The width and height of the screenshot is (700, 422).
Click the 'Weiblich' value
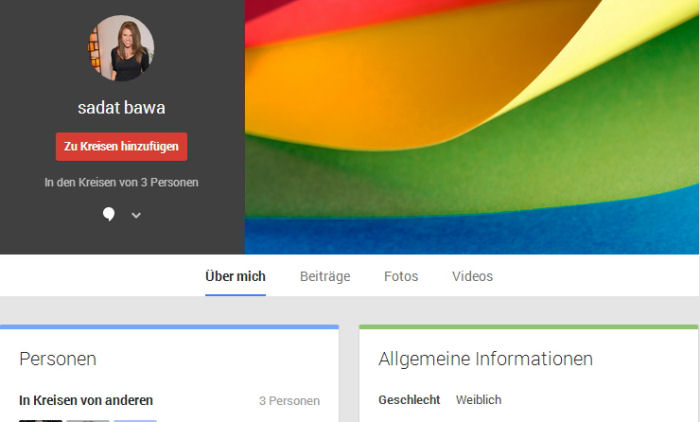click(x=479, y=400)
